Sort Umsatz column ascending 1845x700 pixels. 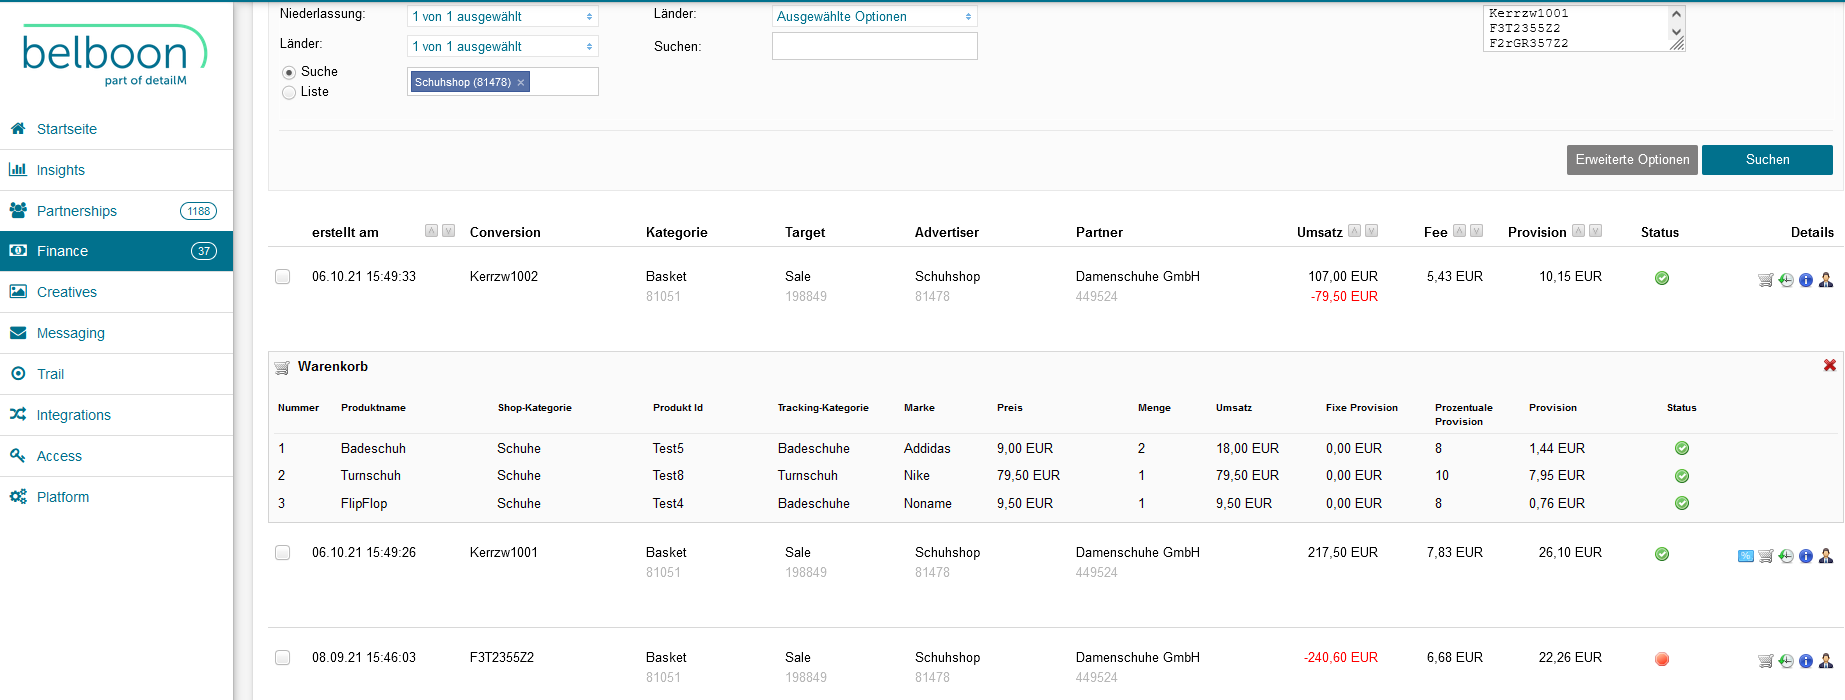[x=1355, y=231]
